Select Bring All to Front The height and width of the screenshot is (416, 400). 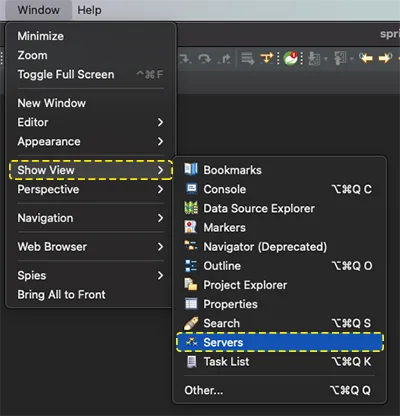(x=90, y=295)
